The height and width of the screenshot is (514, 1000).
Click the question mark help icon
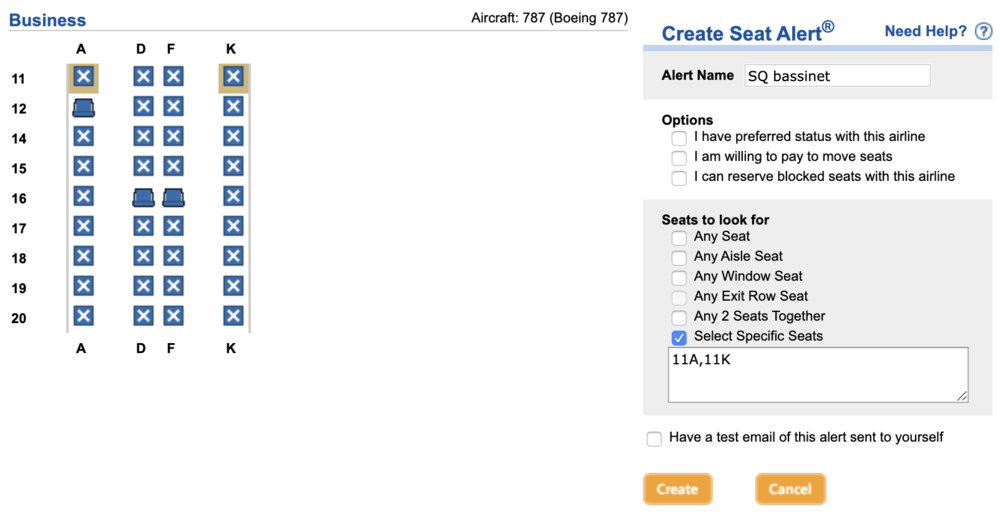pos(983,32)
